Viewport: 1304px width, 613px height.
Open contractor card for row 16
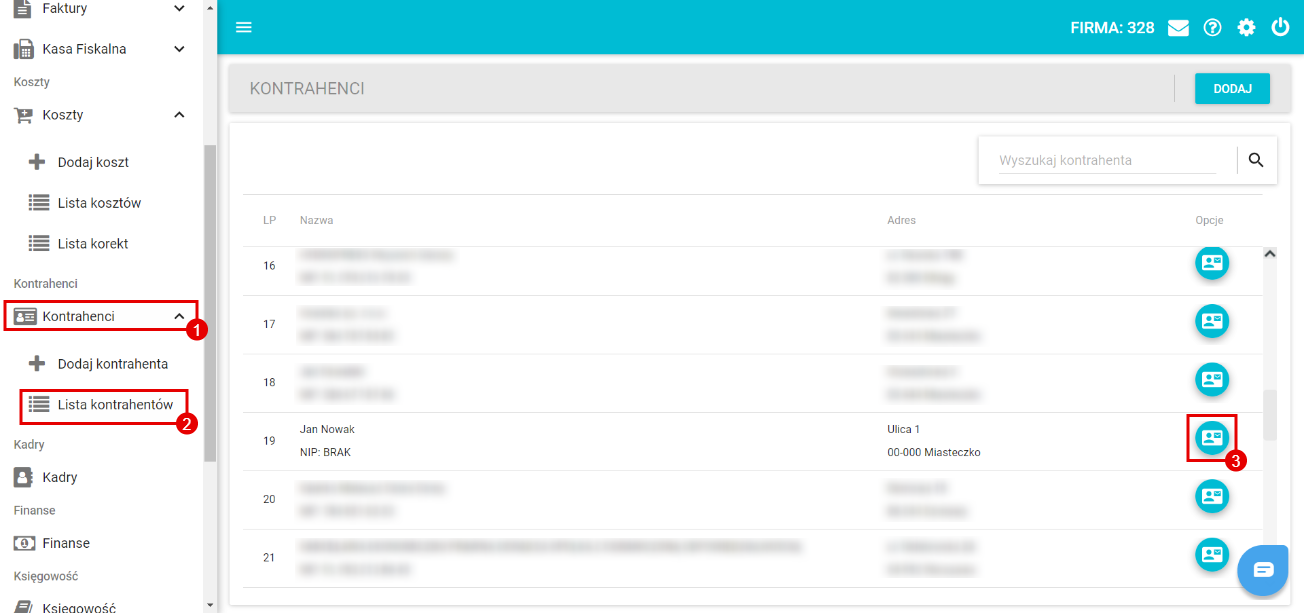click(x=1212, y=263)
